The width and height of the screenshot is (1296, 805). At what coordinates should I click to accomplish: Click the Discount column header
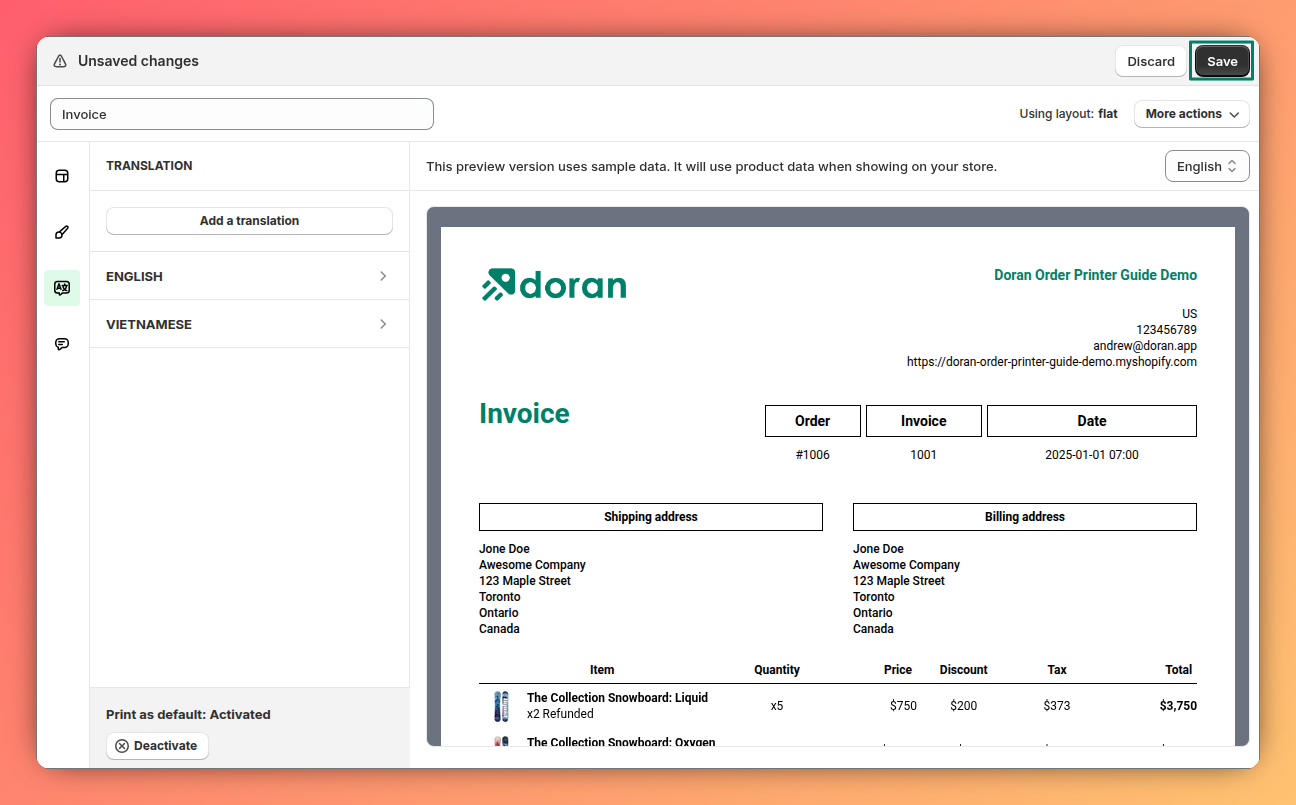(x=963, y=670)
